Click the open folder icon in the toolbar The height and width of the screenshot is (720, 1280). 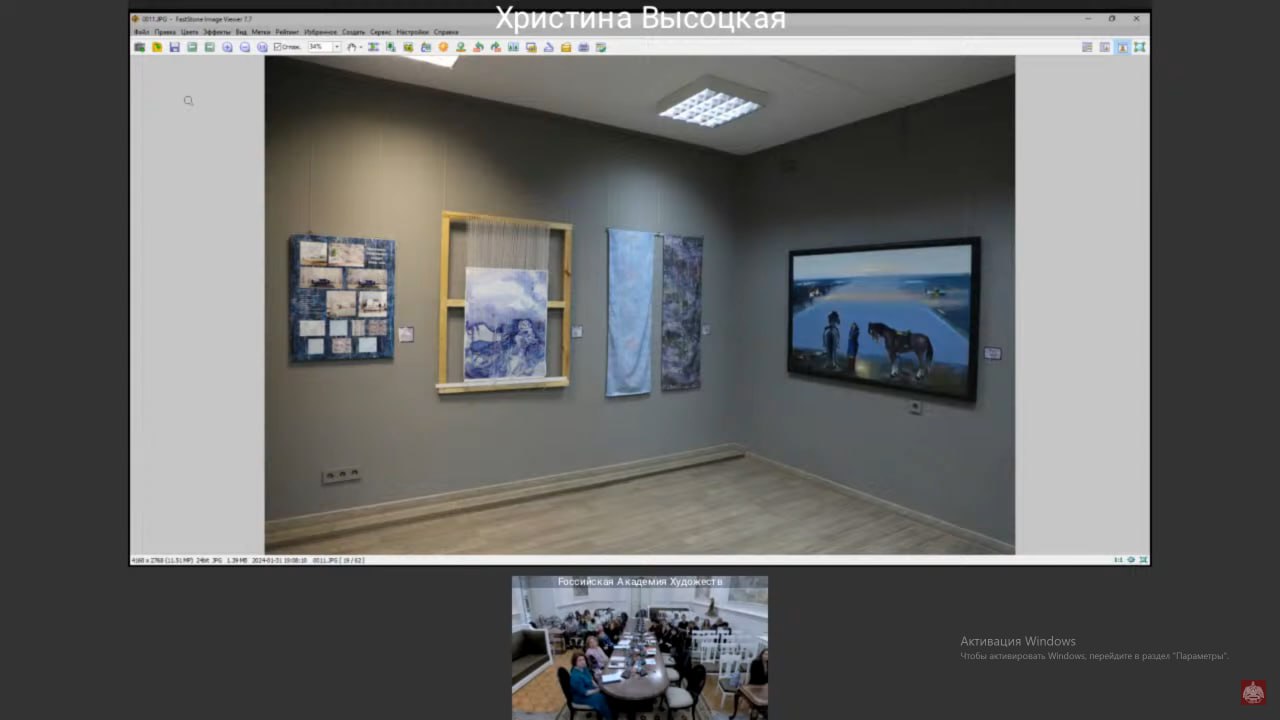pos(157,47)
